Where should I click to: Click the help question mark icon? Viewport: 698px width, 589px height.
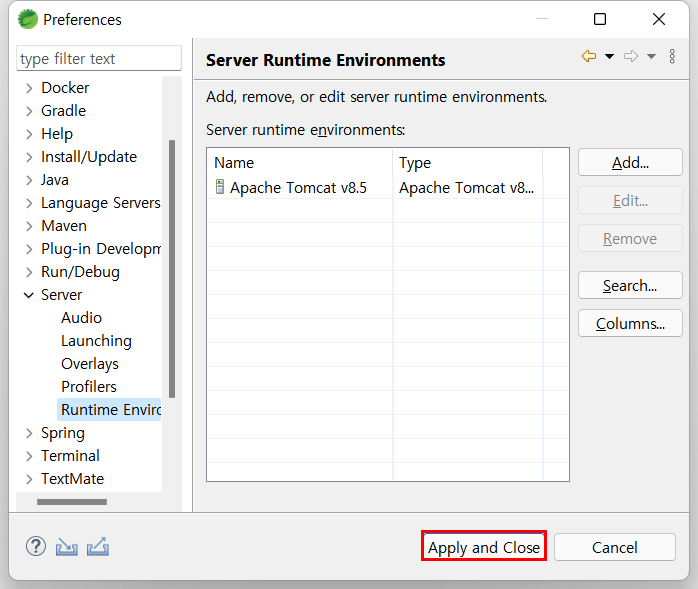pos(36,546)
